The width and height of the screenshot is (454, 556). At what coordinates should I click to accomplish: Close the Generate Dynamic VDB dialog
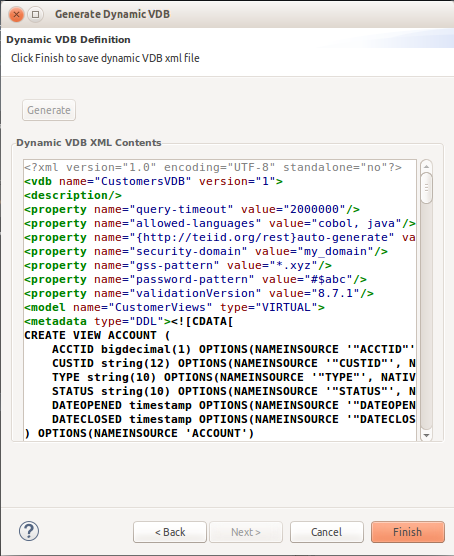point(16,15)
